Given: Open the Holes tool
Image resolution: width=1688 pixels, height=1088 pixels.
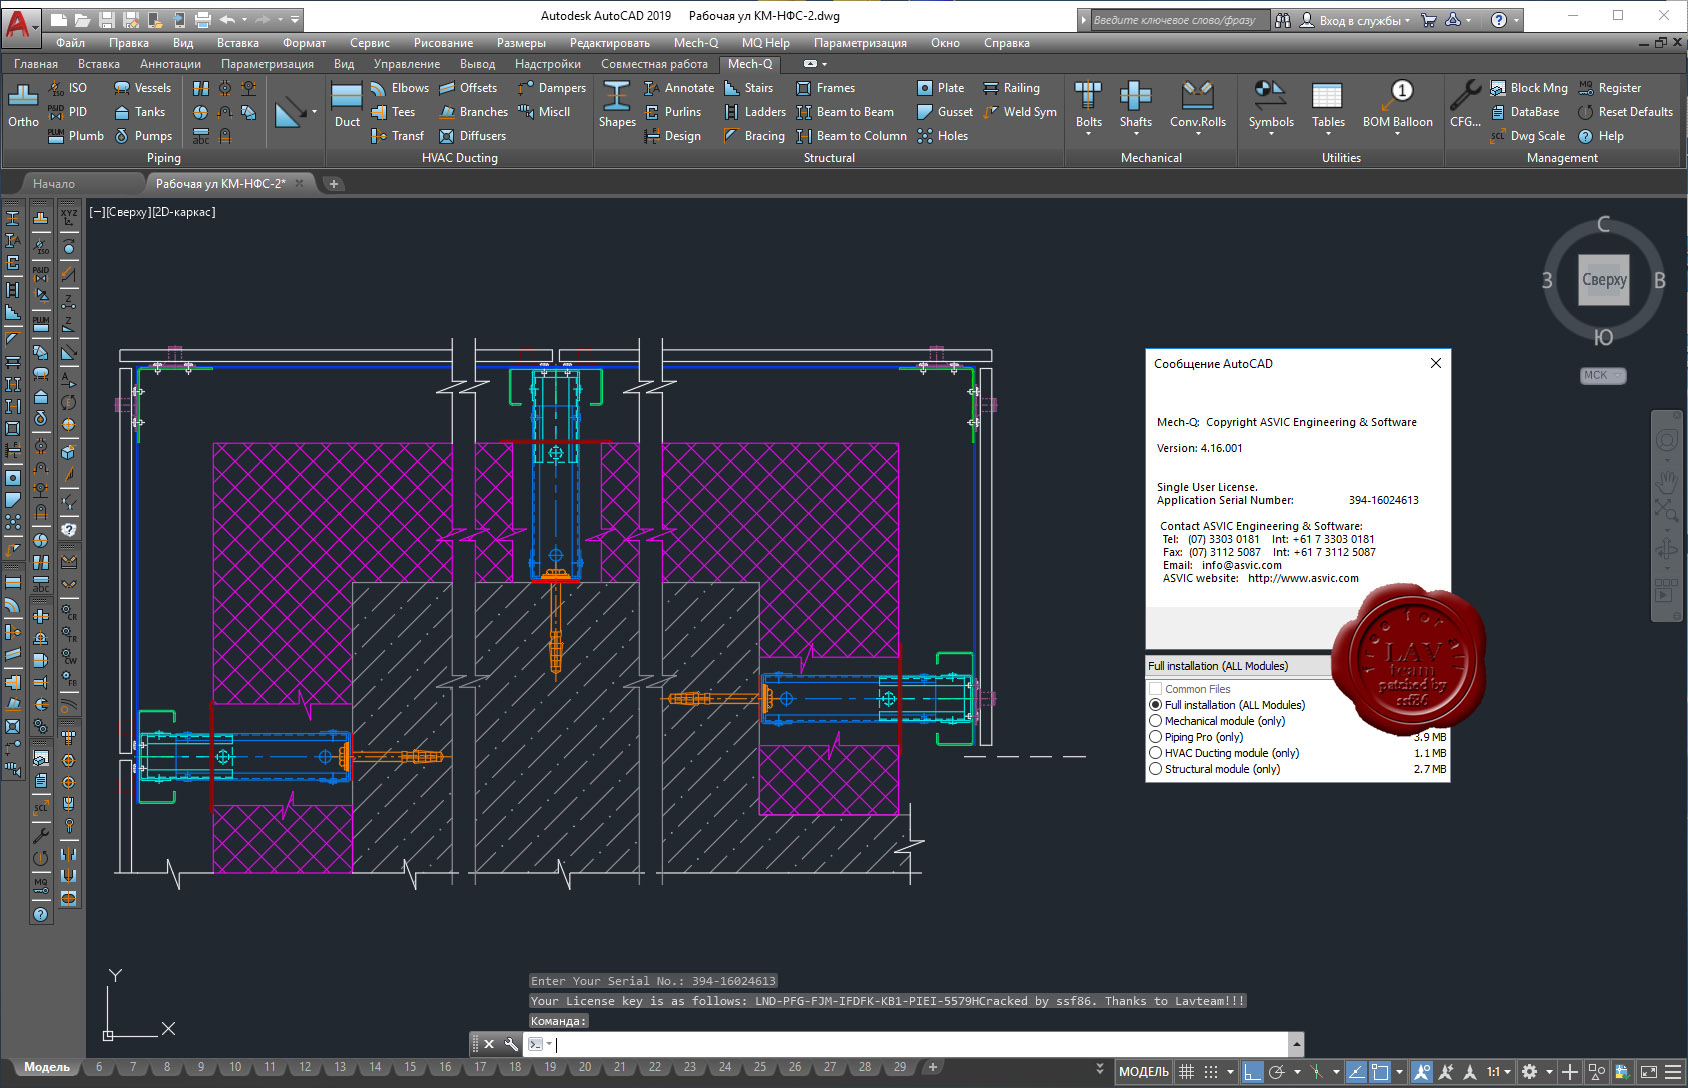Looking at the screenshot, I should [x=942, y=136].
